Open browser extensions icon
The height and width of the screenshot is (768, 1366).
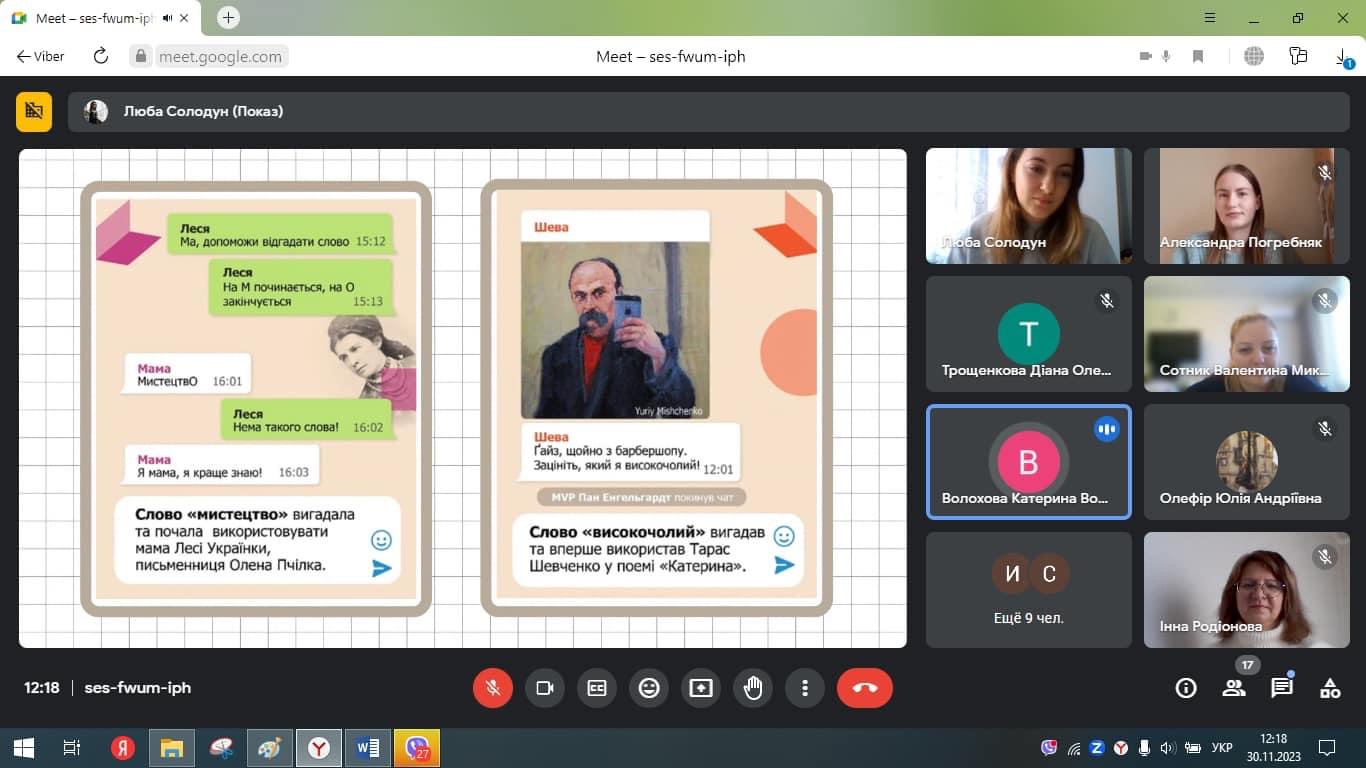pos(1298,56)
